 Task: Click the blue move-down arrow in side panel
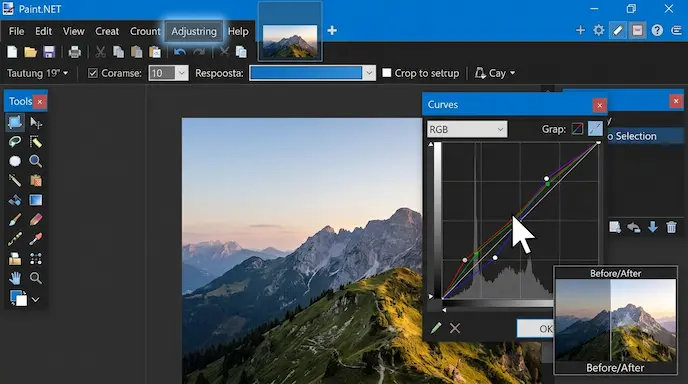coord(652,227)
